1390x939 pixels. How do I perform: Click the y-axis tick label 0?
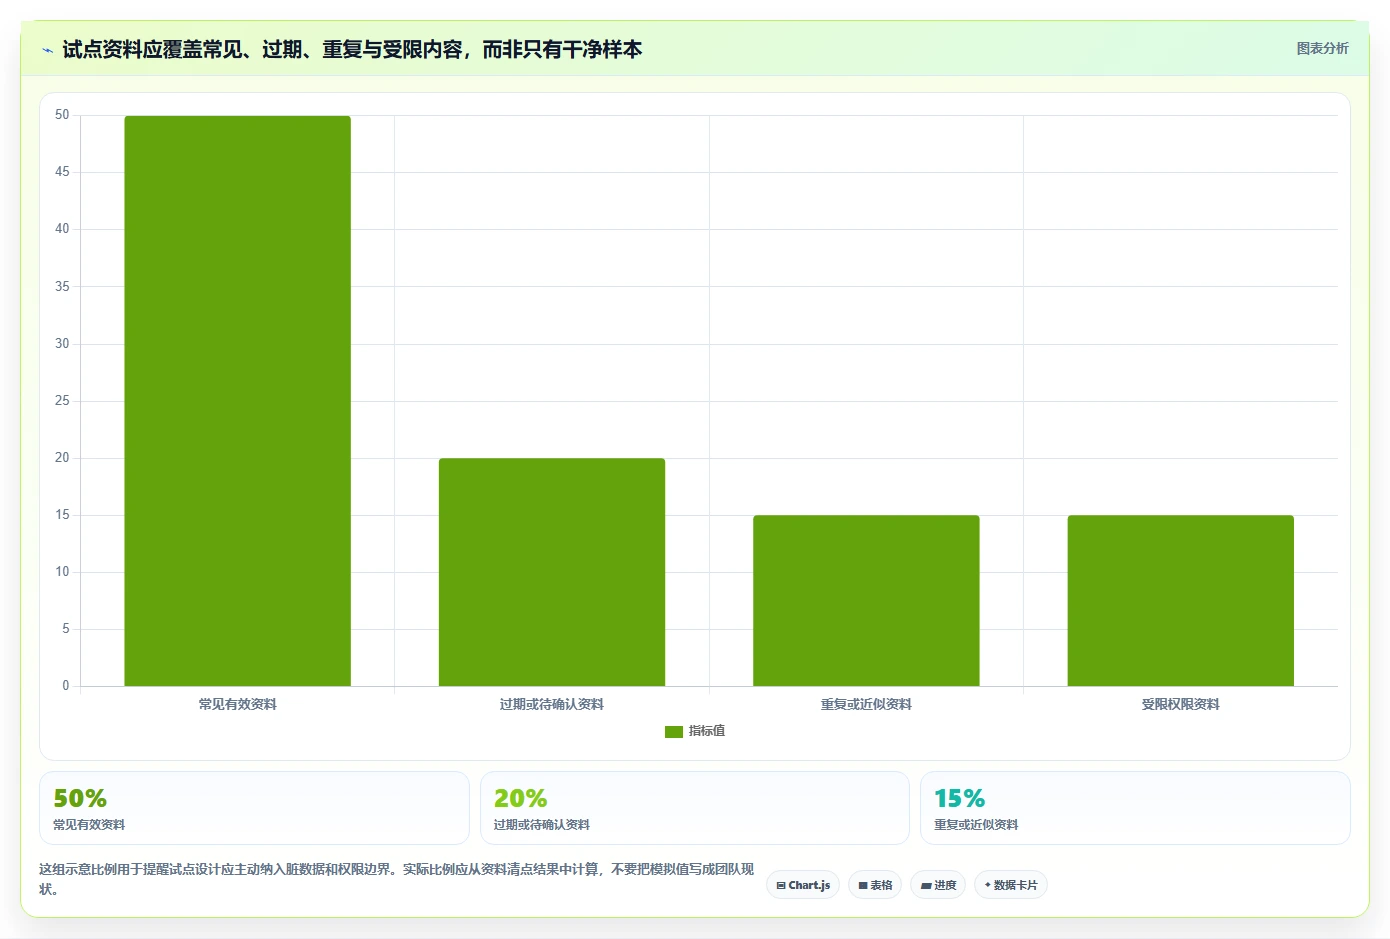coord(66,686)
